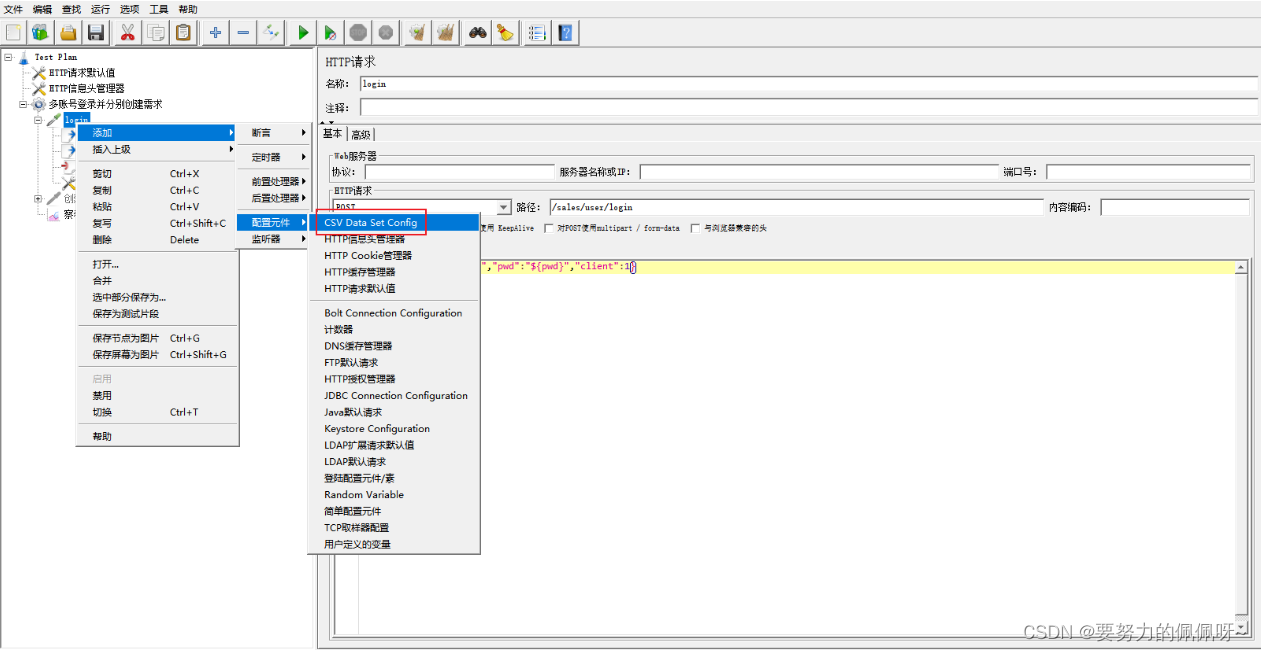Click the HTTP请求默认值 wrench icon
The height and width of the screenshot is (651, 1261).
tap(39, 73)
